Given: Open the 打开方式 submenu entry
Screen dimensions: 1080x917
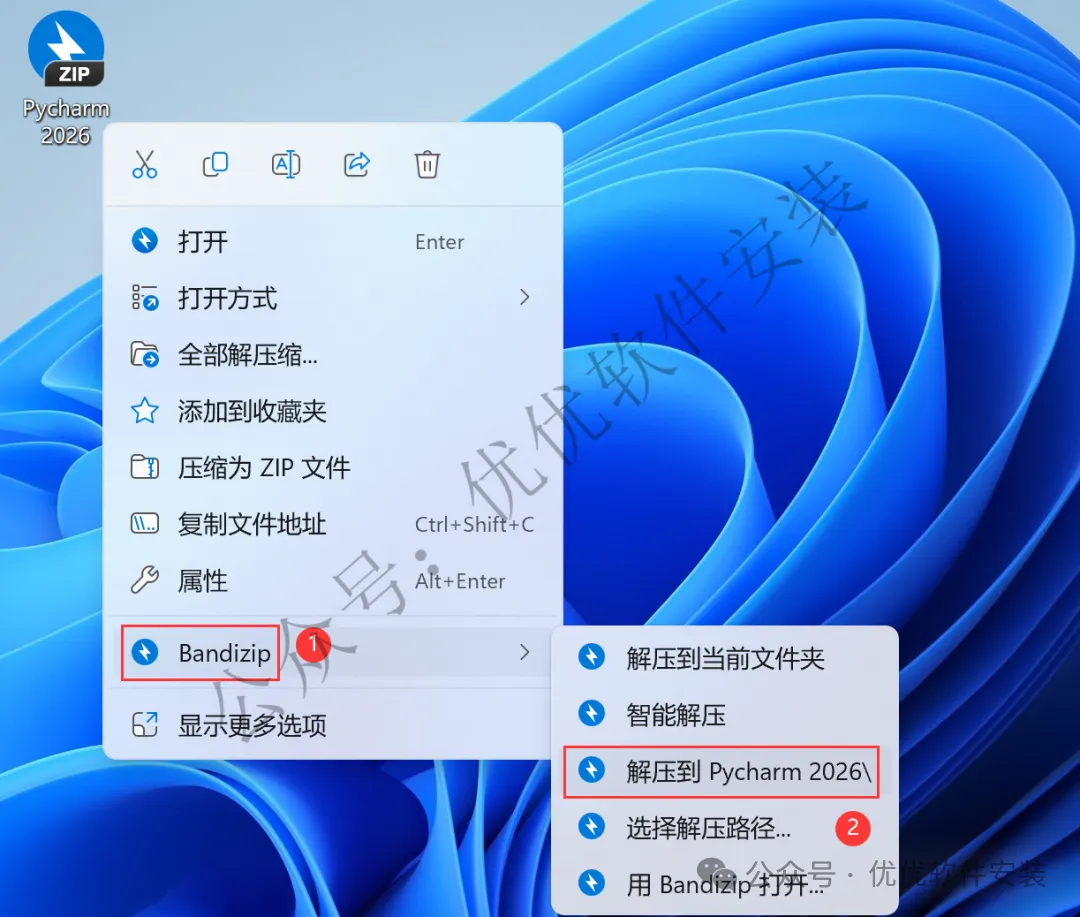Looking at the screenshot, I should click(333, 298).
